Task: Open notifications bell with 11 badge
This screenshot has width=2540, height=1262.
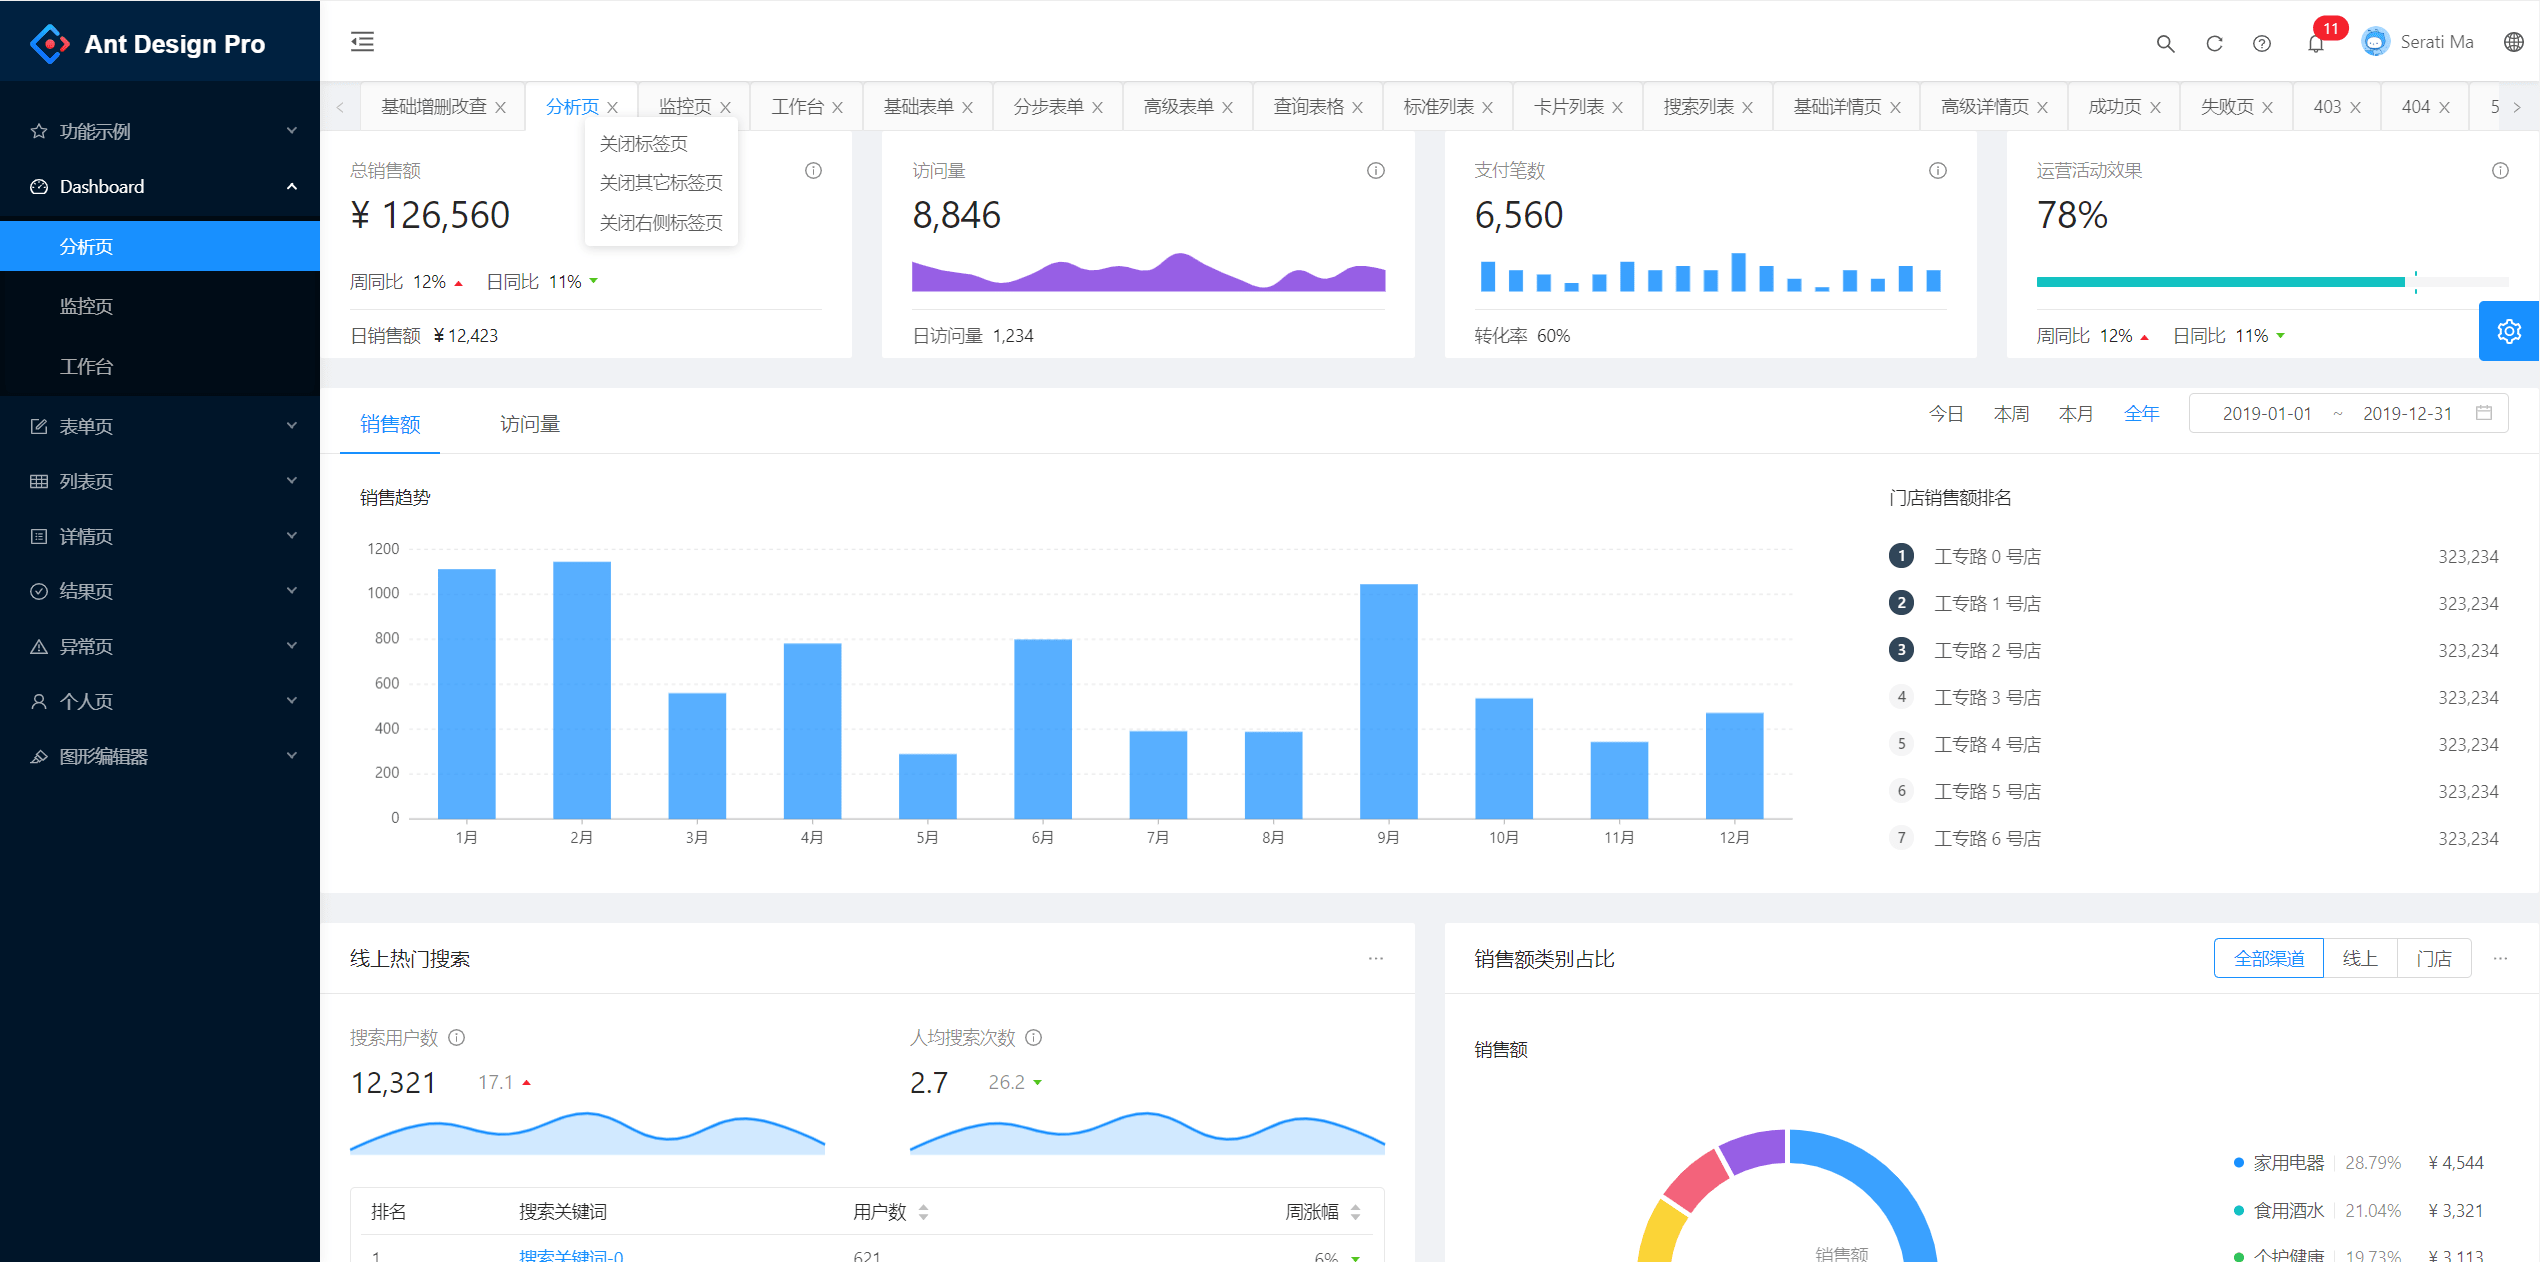Action: [2316, 43]
